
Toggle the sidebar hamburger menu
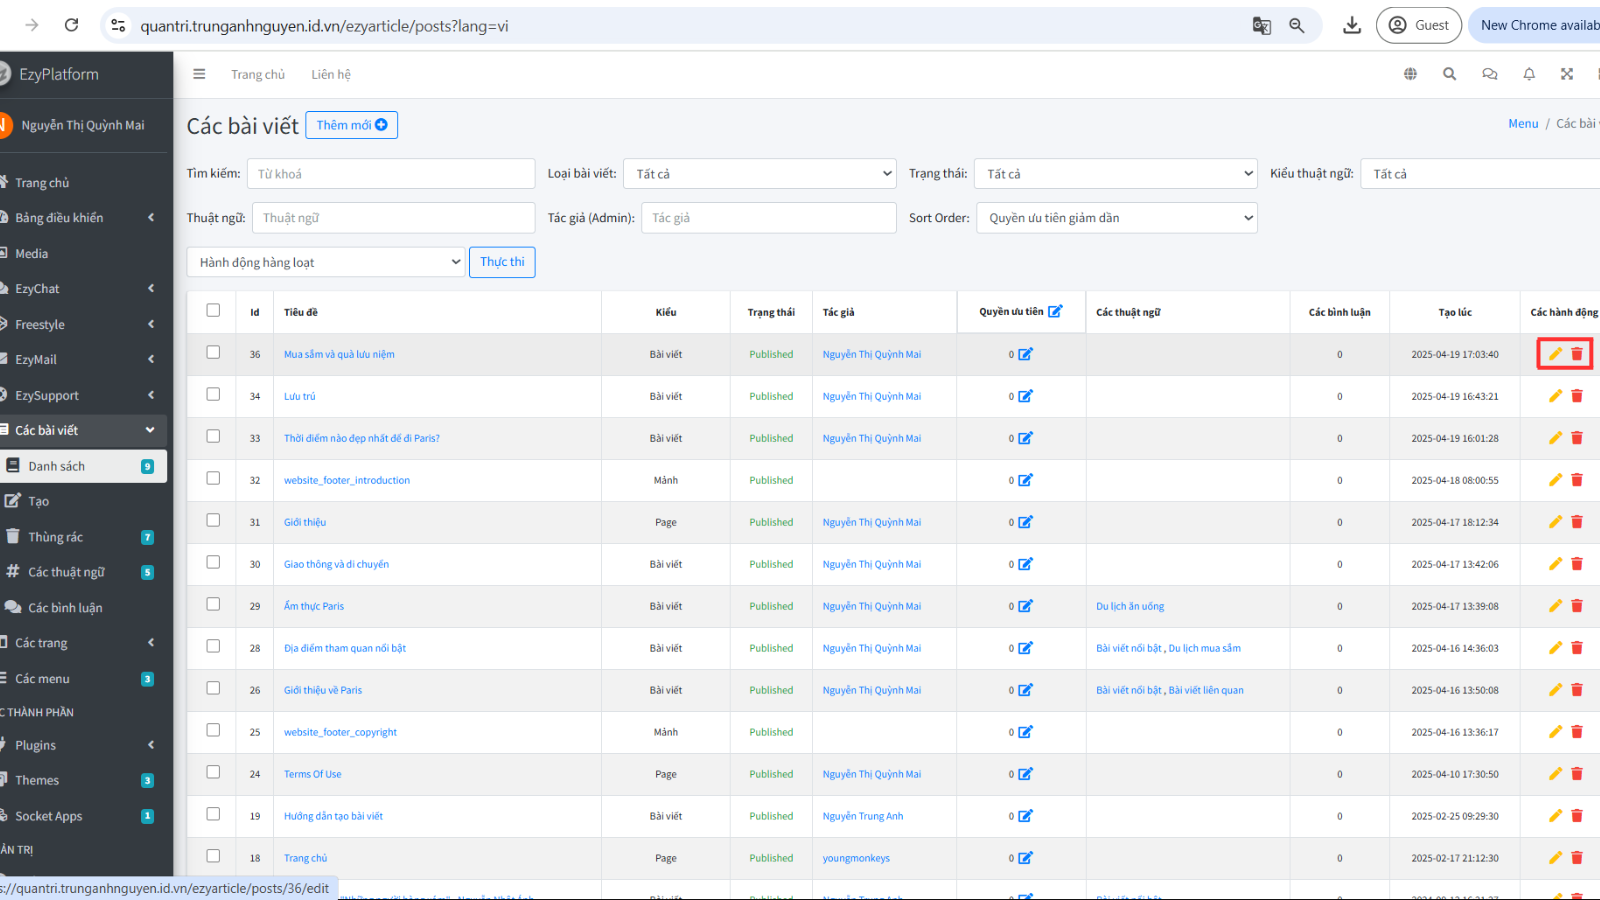(x=199, y=74)
